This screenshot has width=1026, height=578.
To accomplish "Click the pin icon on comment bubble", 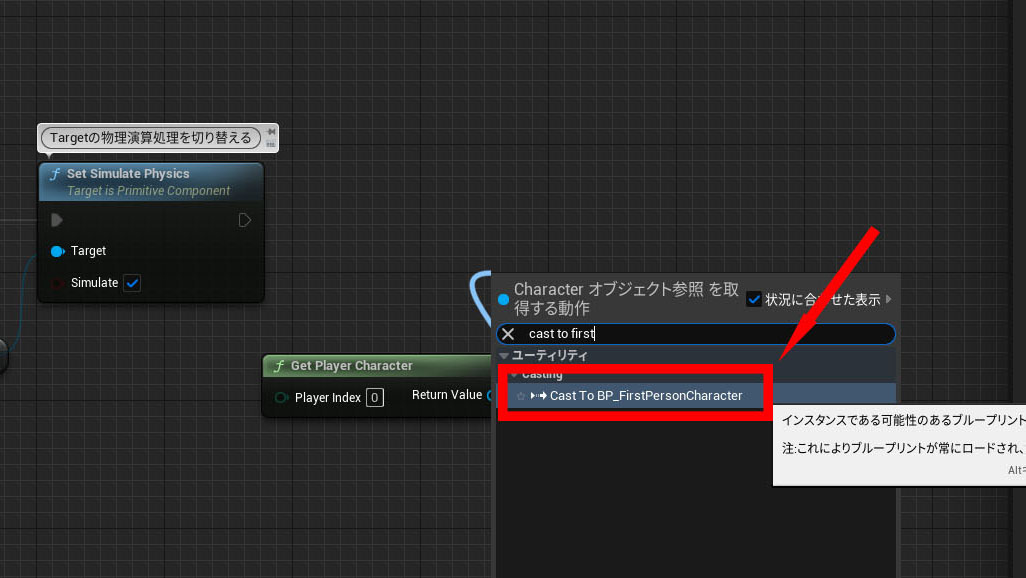I will (x=271, y=131).
